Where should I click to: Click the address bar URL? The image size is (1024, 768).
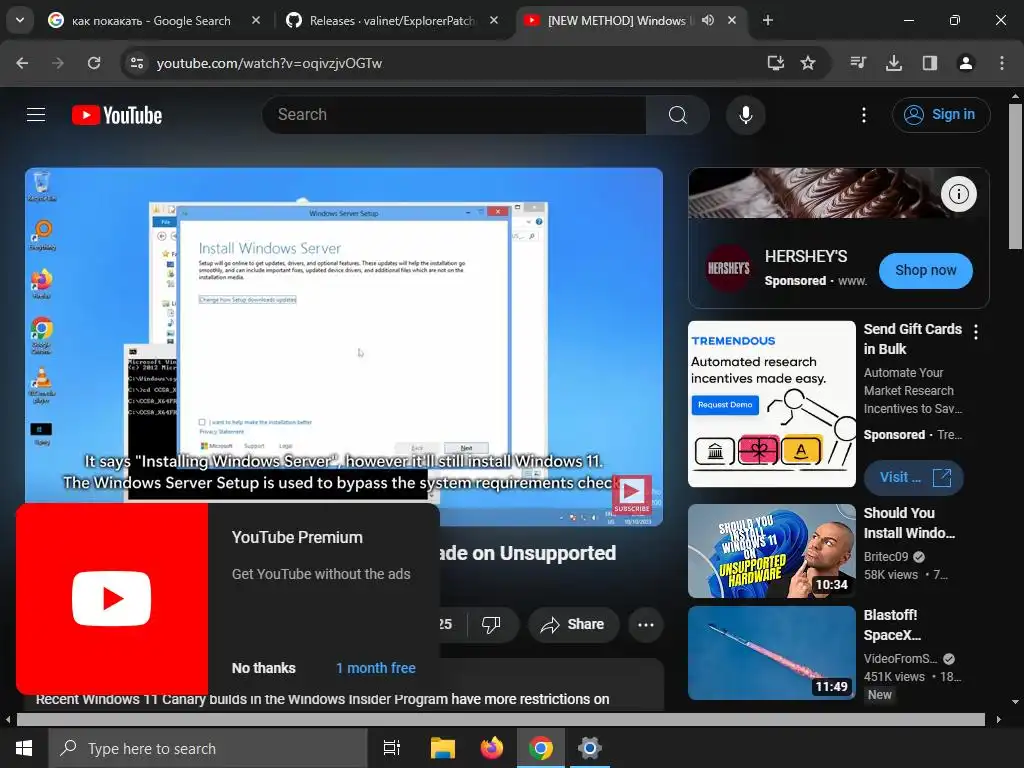(x=269, y=63)
